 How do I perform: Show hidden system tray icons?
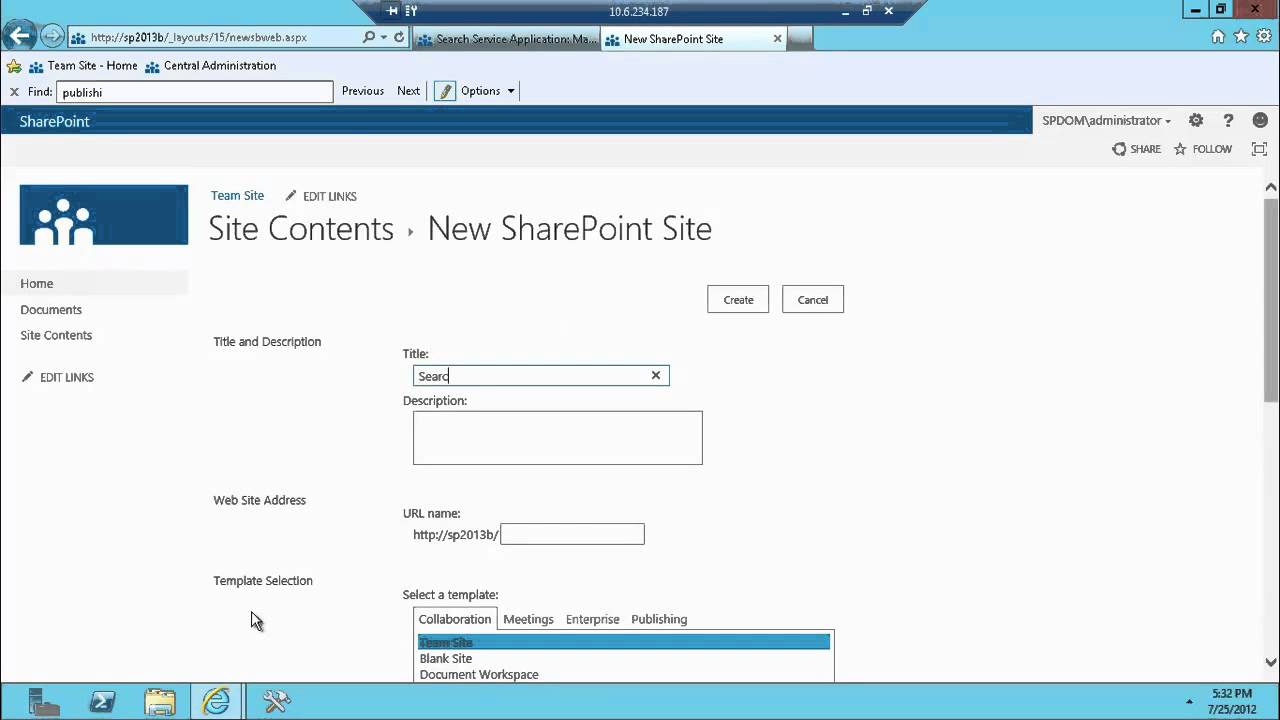pyautogui.click(x=1189, y=701)
